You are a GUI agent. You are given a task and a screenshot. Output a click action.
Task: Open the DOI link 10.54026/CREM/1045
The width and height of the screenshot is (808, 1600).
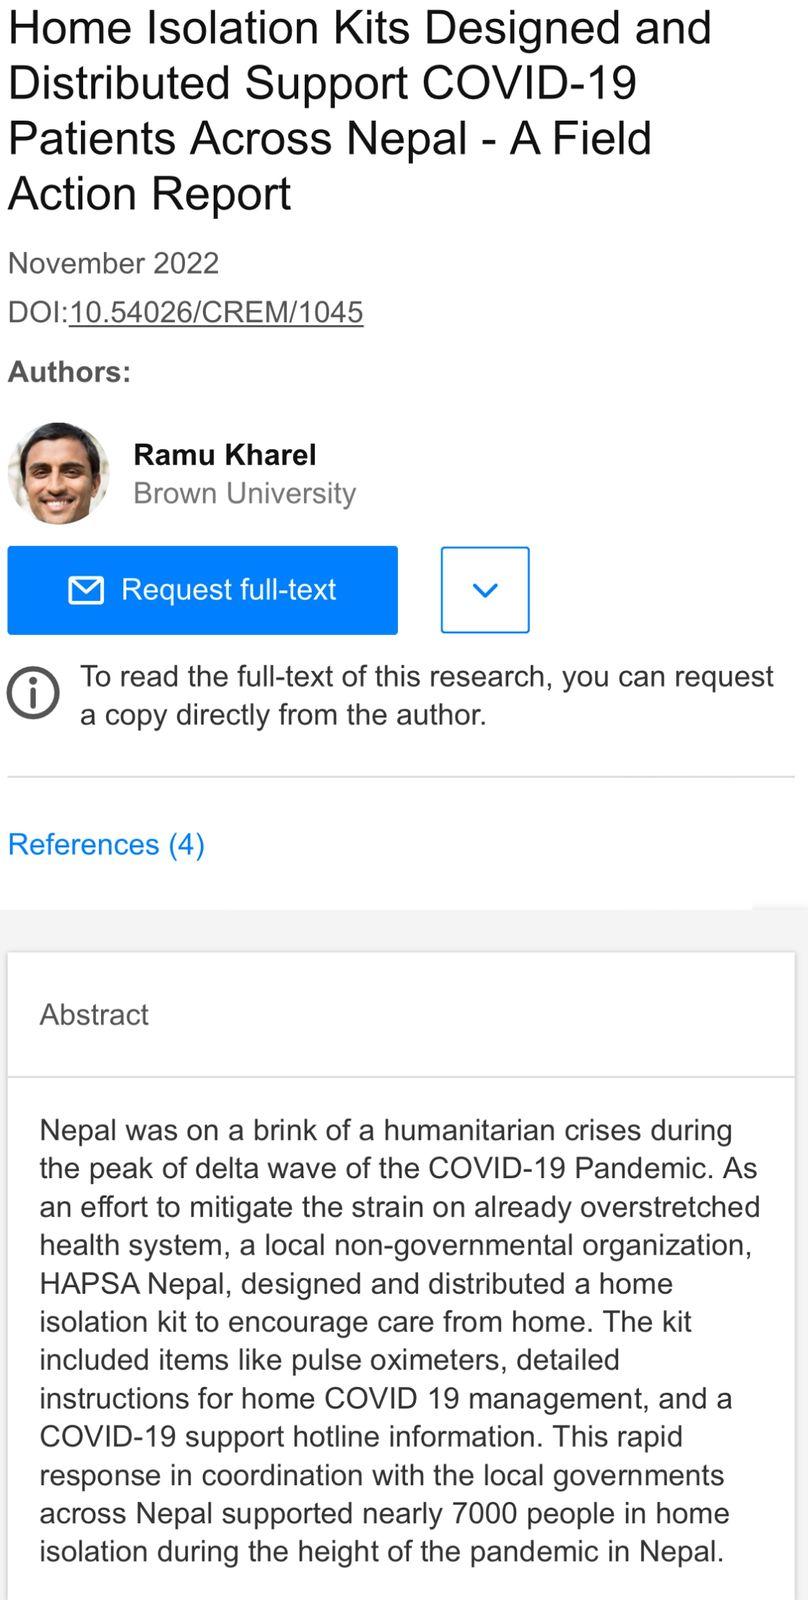coord(216,312)
